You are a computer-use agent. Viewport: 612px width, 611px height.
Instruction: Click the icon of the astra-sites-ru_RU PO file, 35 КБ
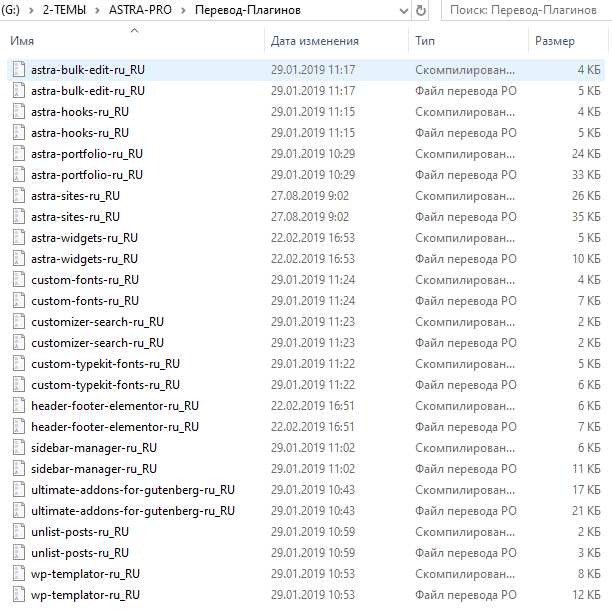[x=19, y=217]
